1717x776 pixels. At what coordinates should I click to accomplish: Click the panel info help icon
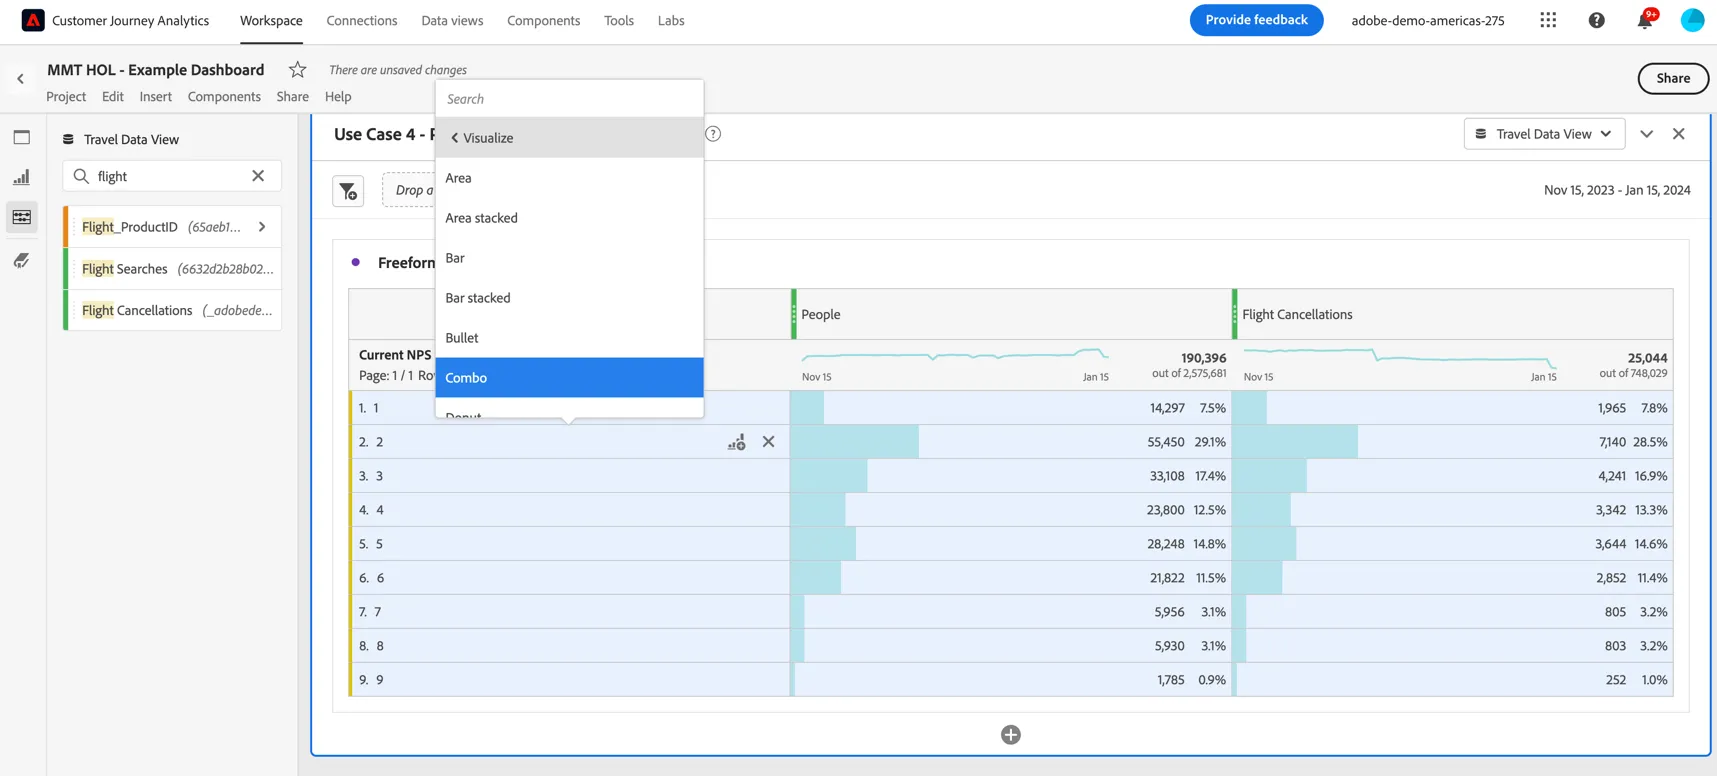[713, 134]
